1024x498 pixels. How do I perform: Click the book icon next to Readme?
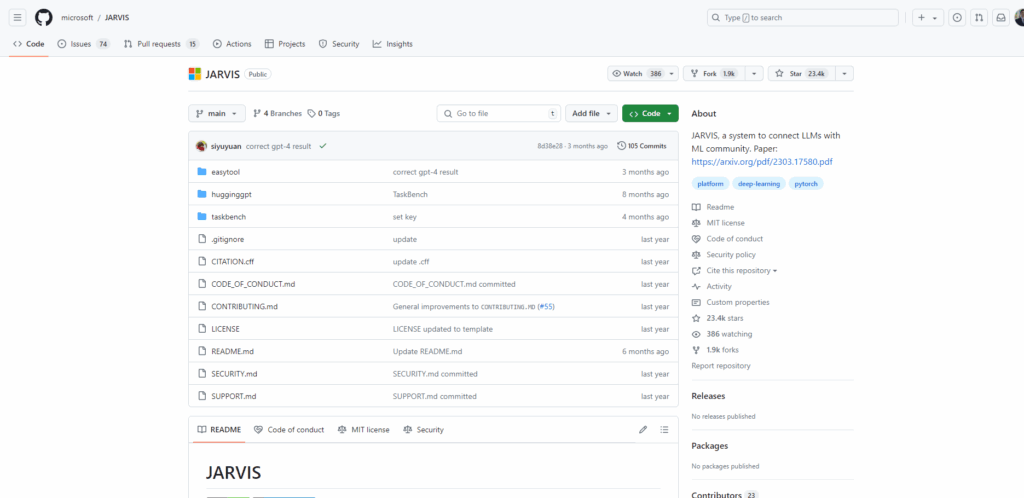(696, 207)
